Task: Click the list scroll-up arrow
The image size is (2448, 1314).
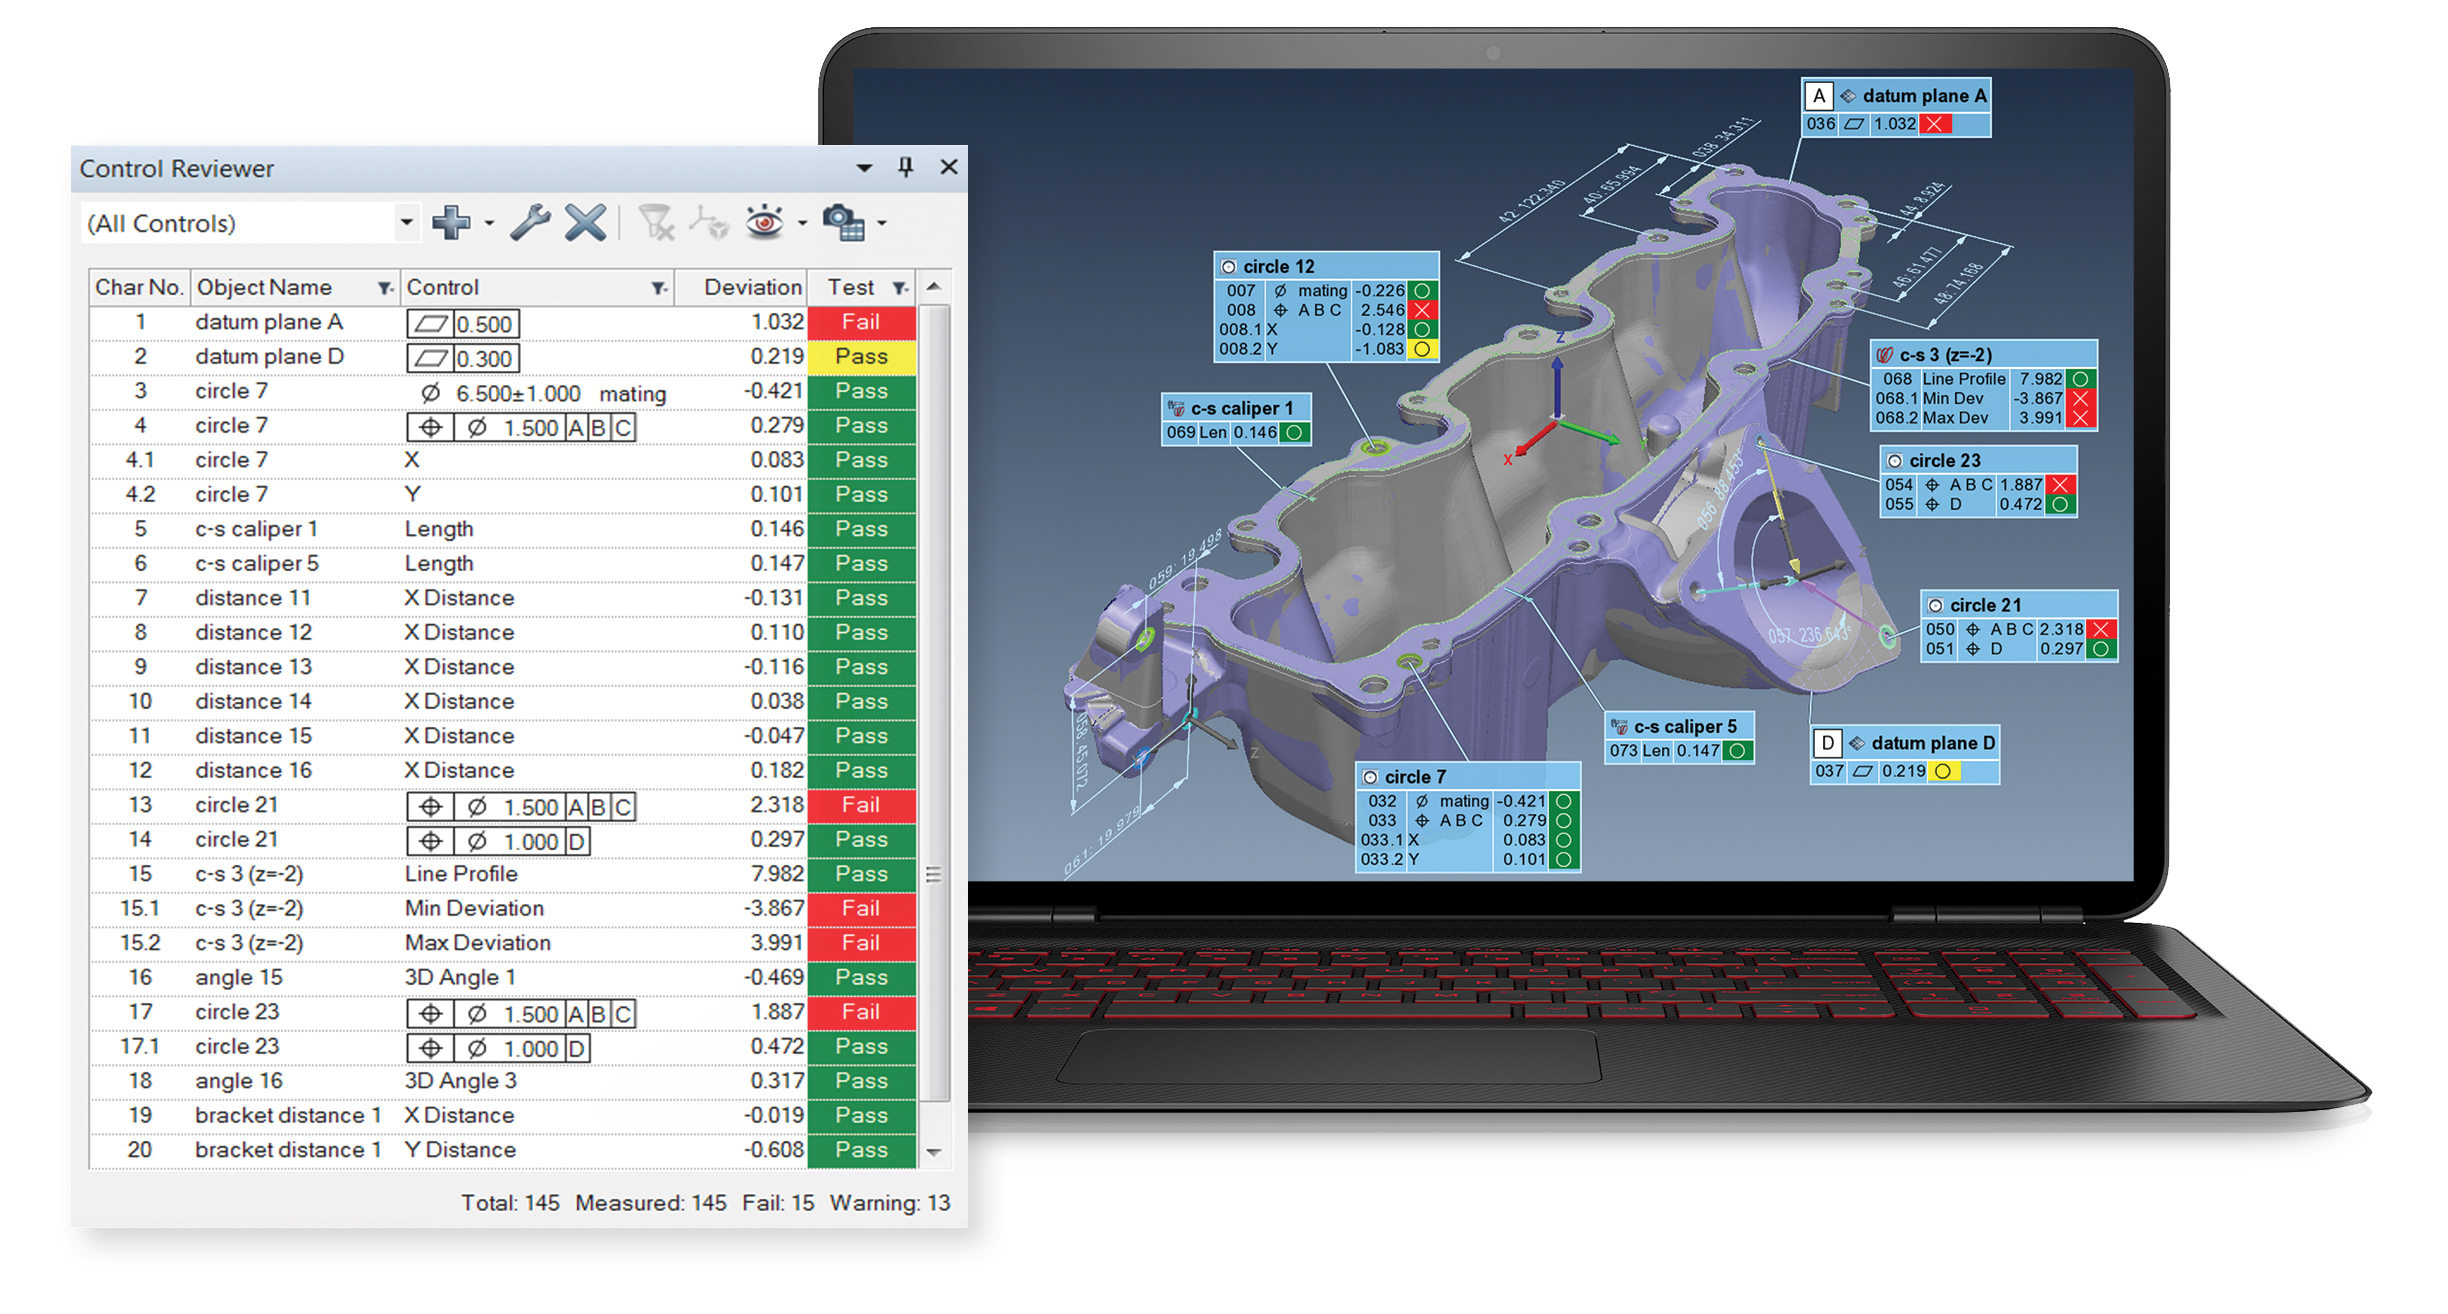Action: tap(934, 287)
